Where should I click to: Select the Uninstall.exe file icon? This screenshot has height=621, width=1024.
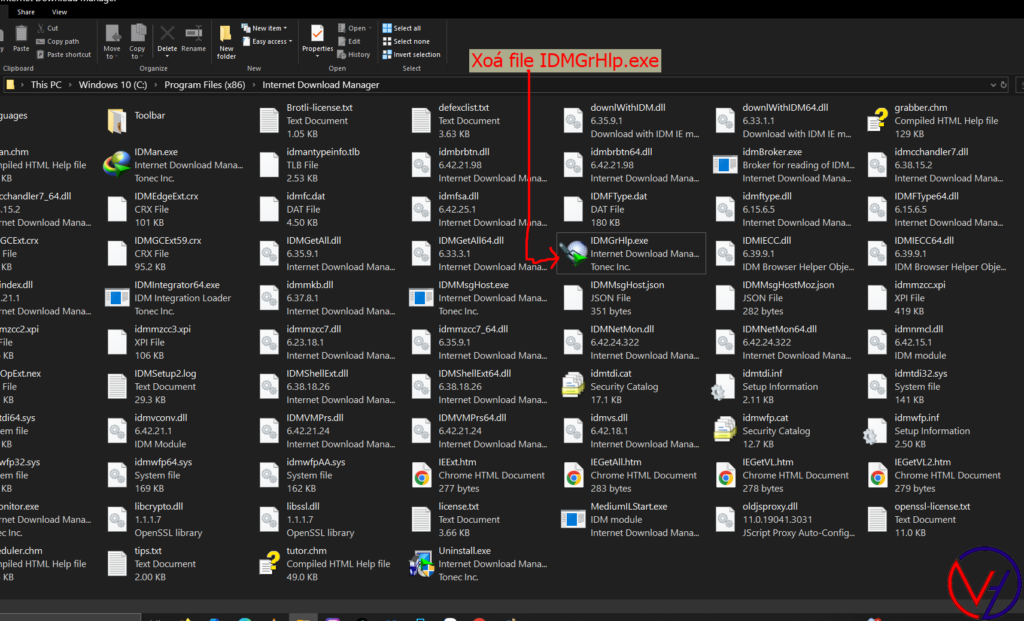422,563
